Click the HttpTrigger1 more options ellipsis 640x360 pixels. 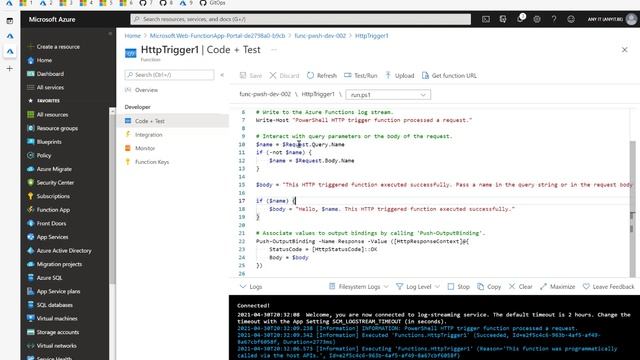[274, 50]
